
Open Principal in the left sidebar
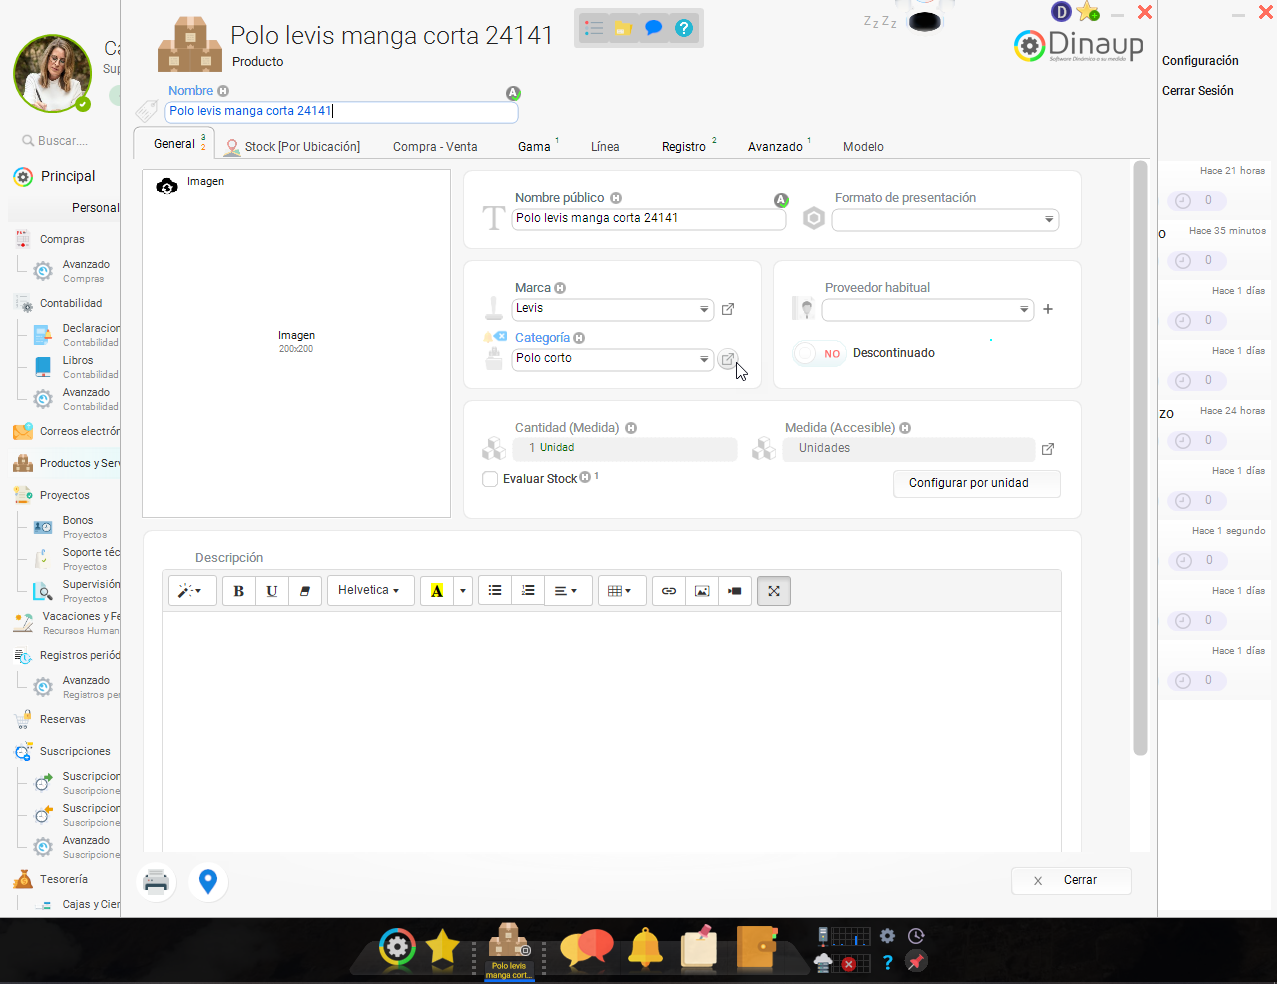[67, 177]
